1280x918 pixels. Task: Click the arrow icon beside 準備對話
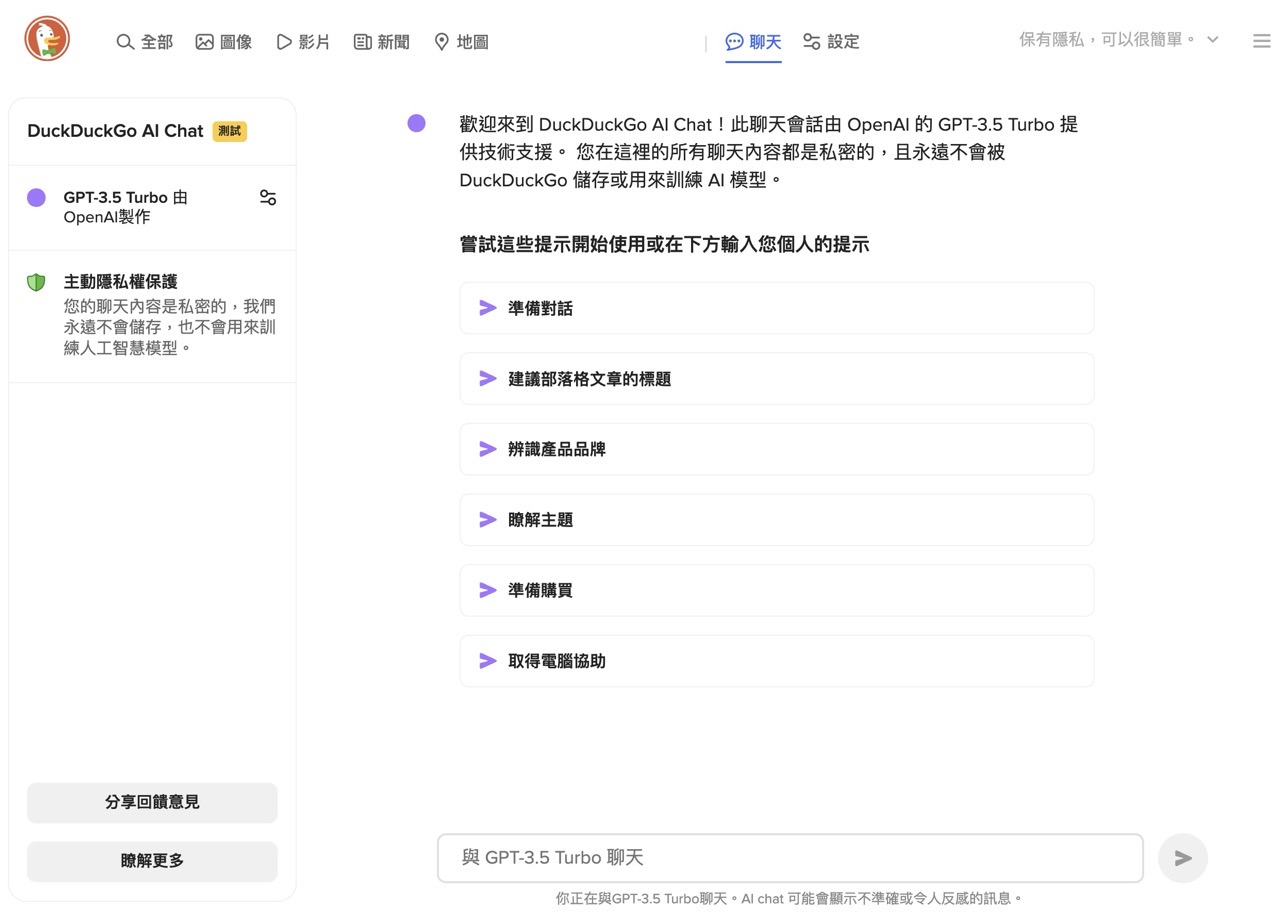click(488, 308)
